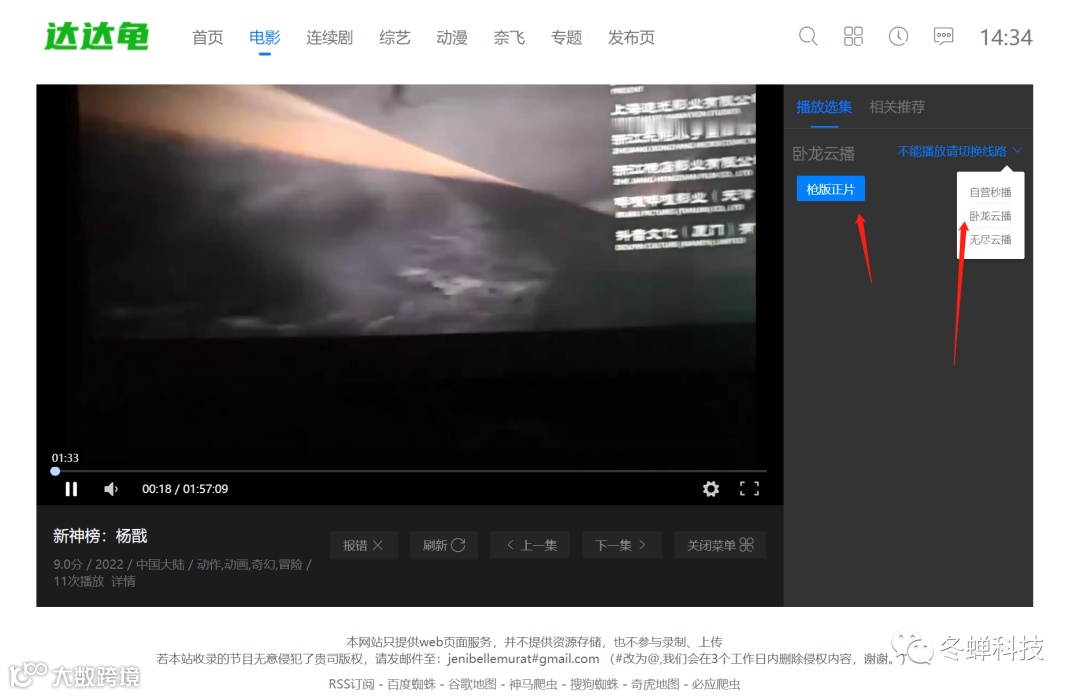
Task: Open player settings gear
Action: (711, 489)
